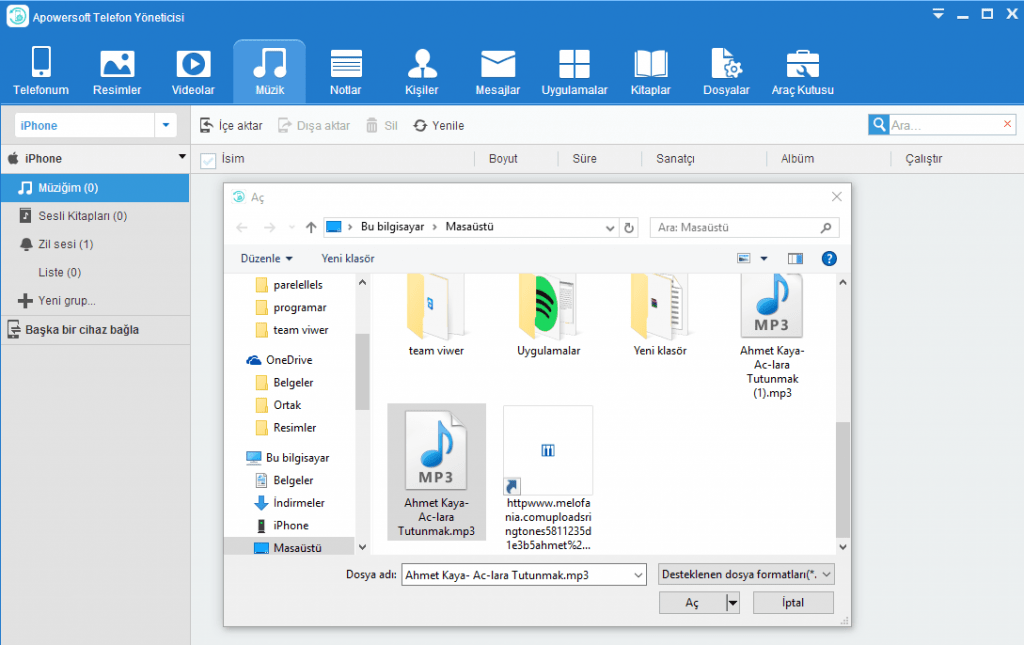
Task: Open the Düzenle dropdown menu
Action: tap(267, 258)
